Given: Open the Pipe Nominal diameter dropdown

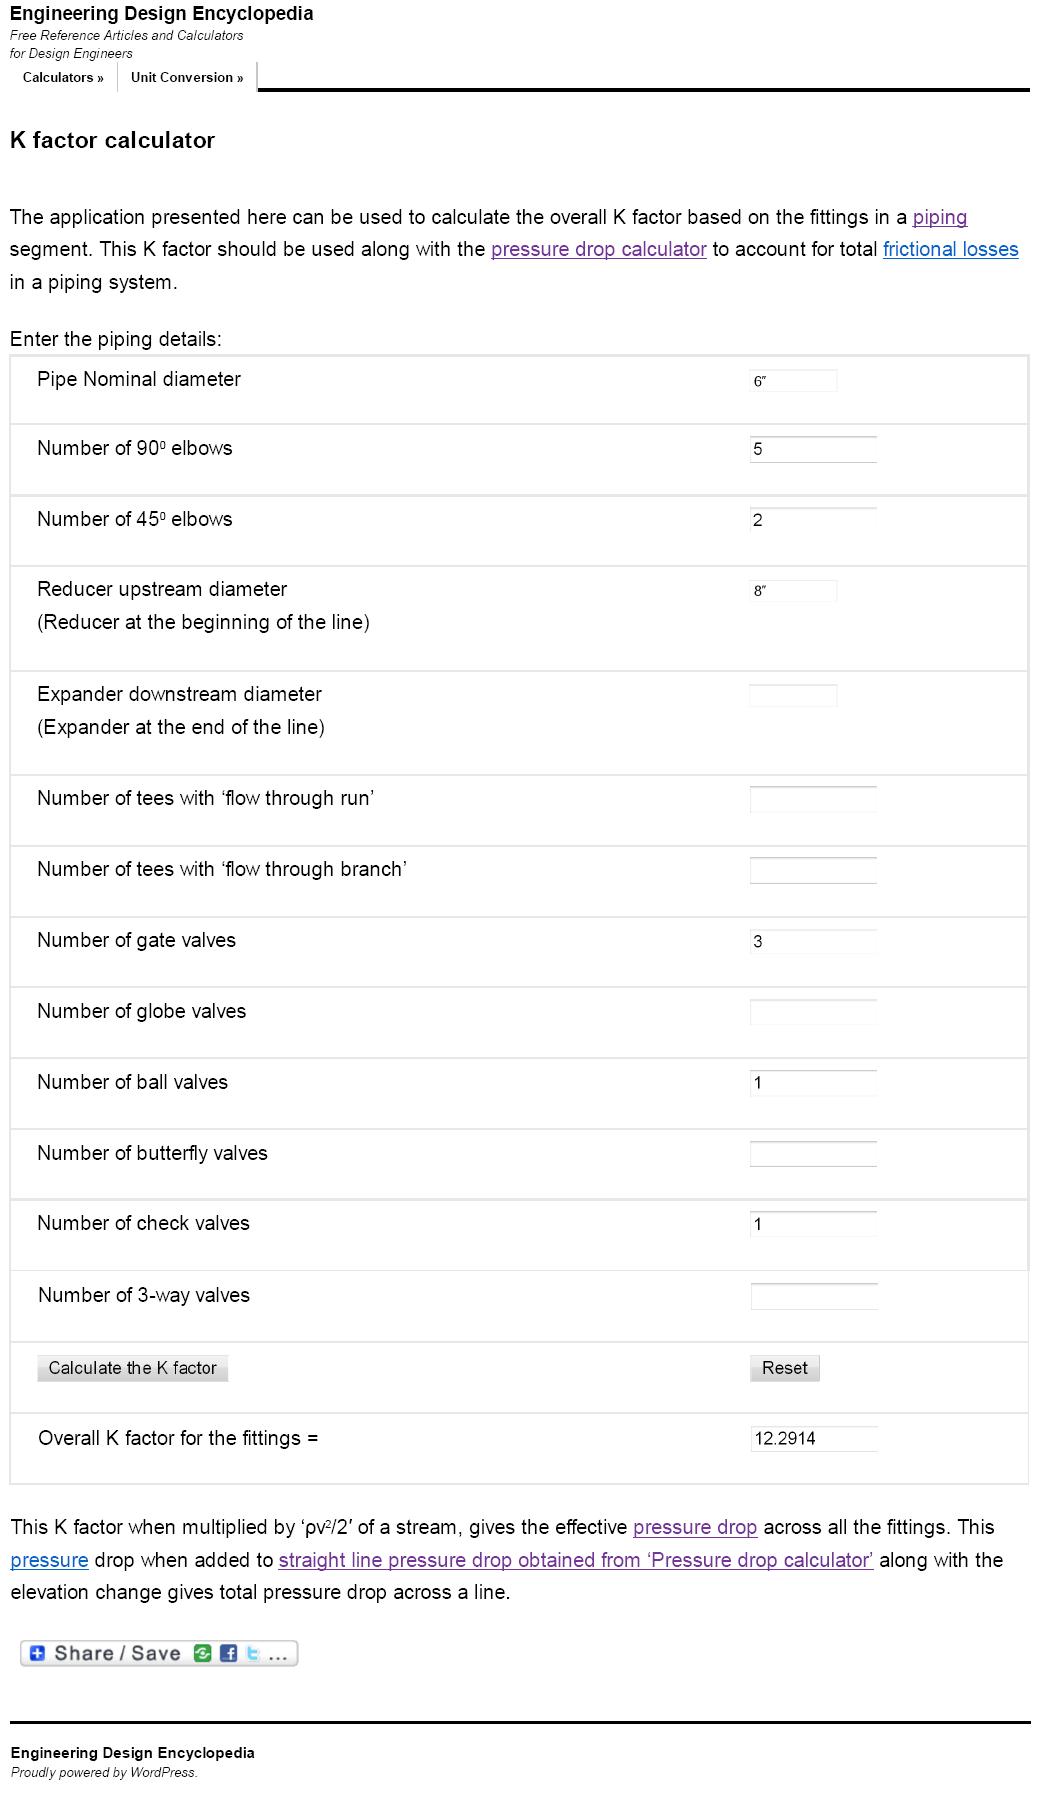Looking at the screenshot, I should [793, 381].
